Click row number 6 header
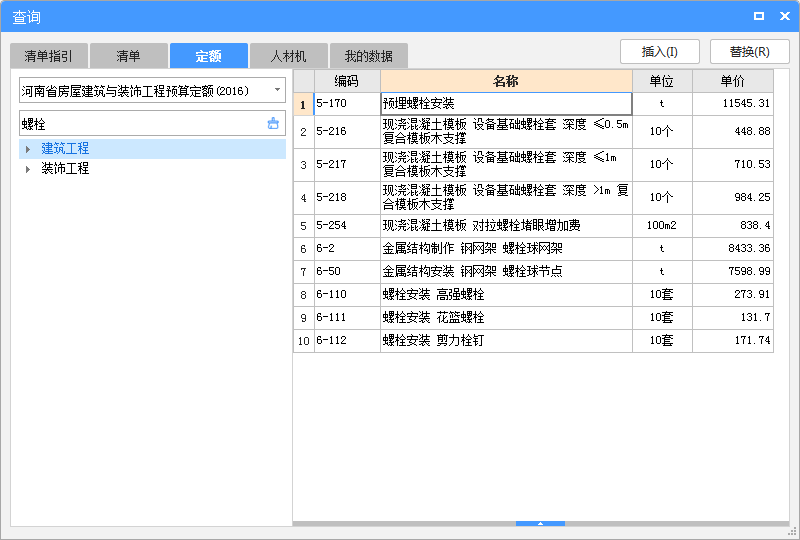The width and height of the screenshot is (800, 540). coord(304,249)
